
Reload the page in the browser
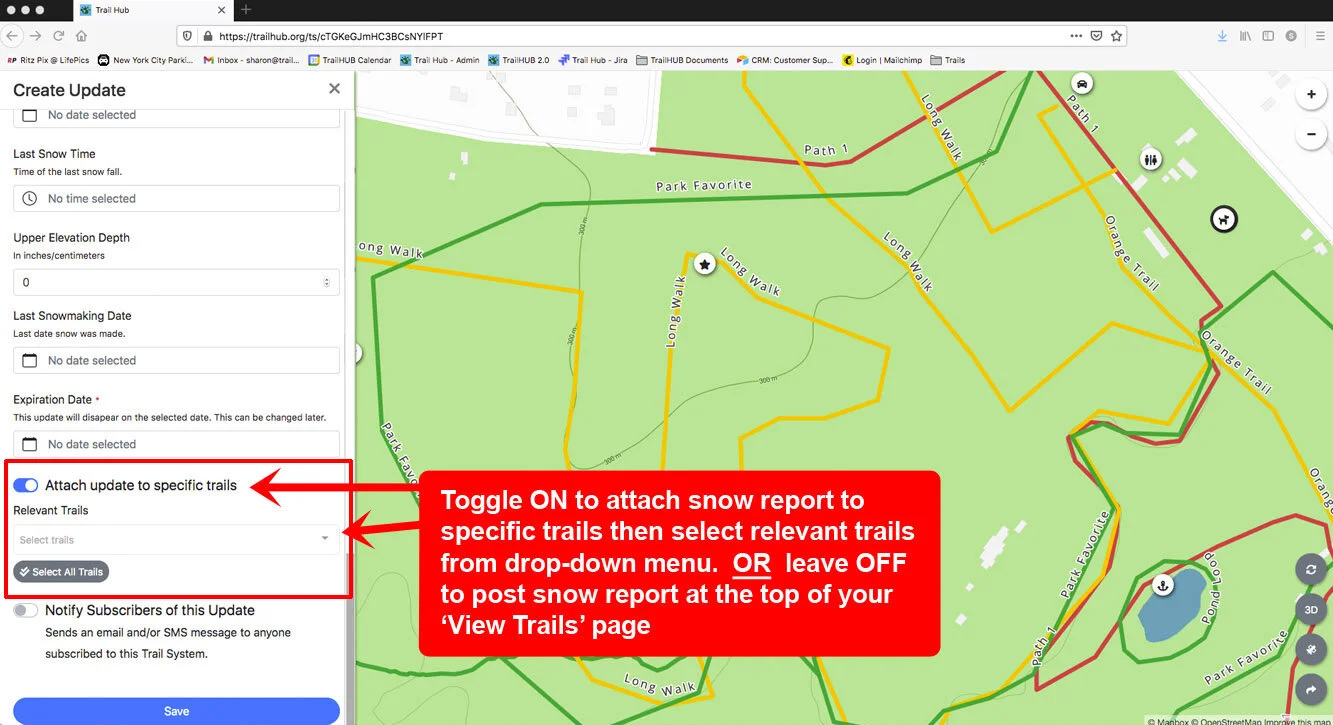point(59,36)
